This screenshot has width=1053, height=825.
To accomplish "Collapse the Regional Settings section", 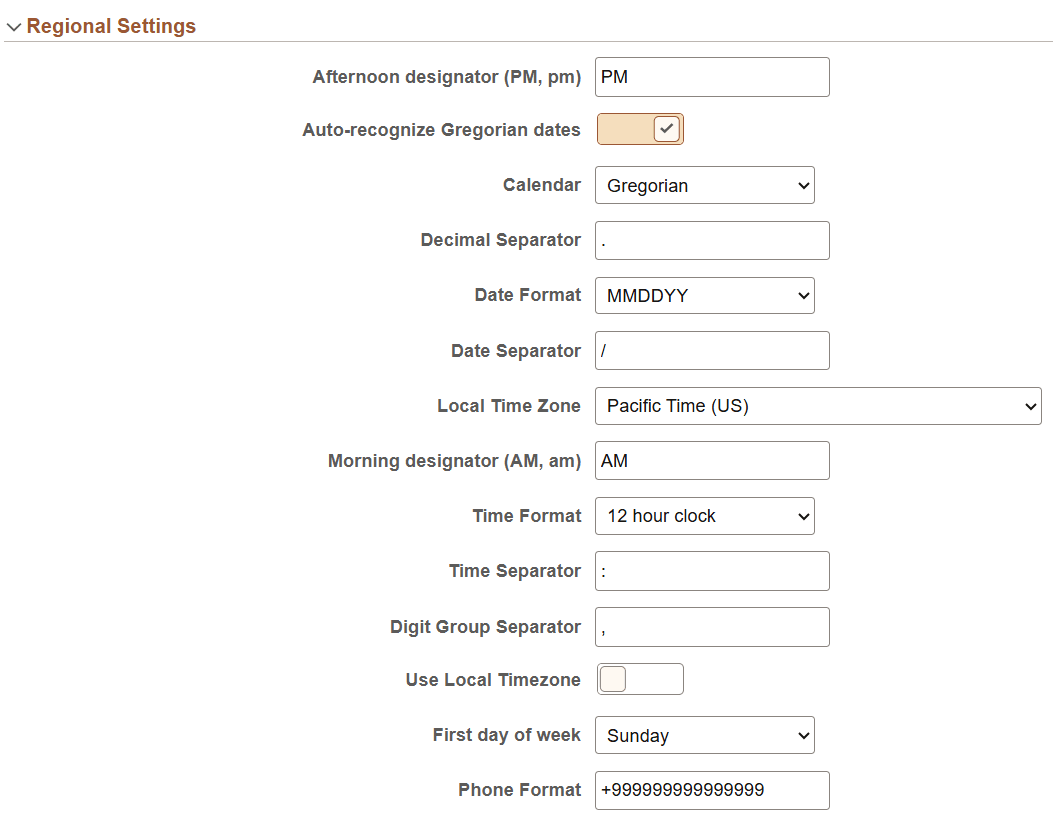I will 14,26.
